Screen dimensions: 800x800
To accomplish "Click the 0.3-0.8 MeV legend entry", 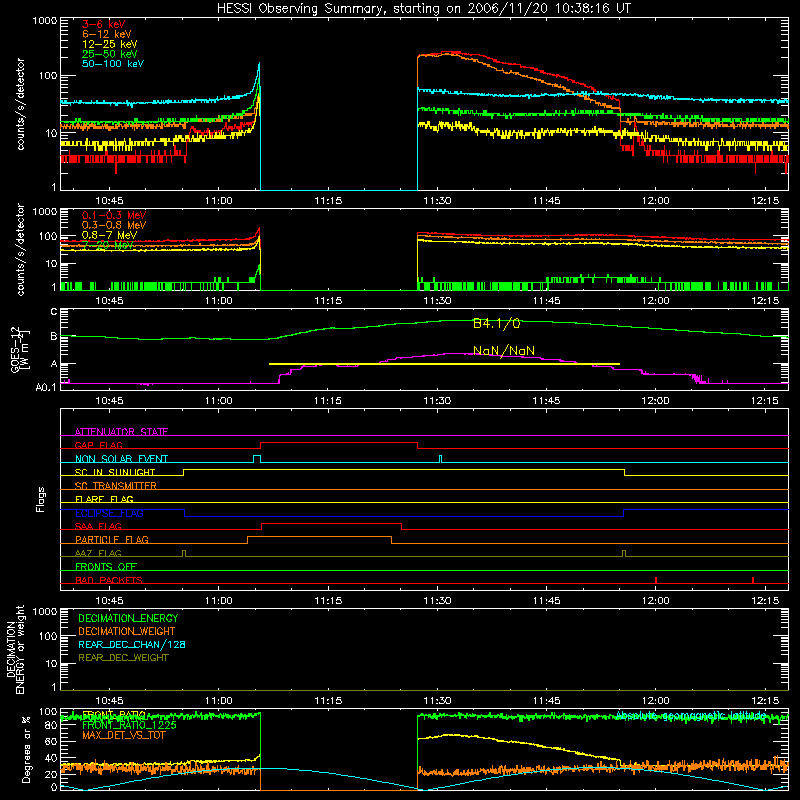I will pos(114,225).
